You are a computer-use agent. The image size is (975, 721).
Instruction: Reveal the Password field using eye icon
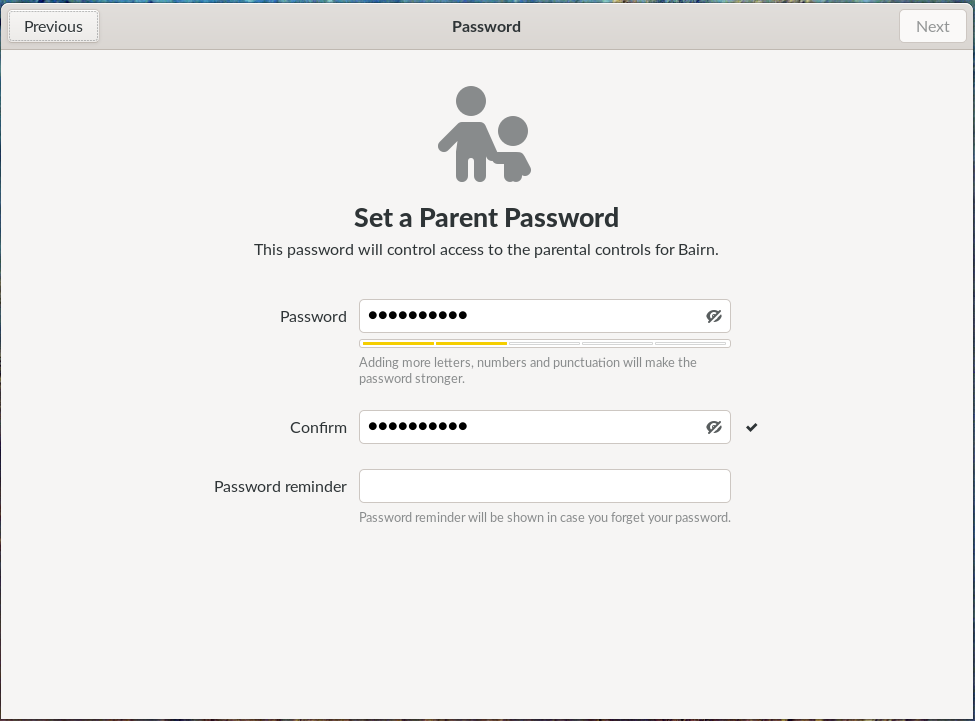point(714,316)
